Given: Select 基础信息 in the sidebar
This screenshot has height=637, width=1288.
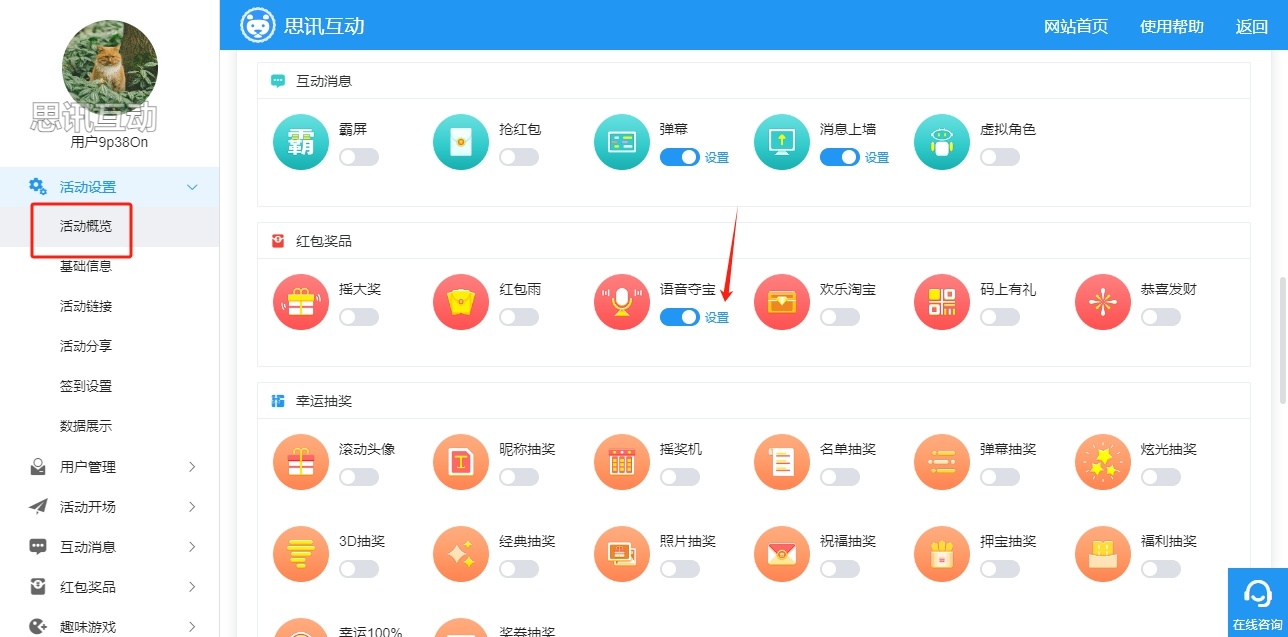Looking at the screenshot, I should (x=86, y=266).
